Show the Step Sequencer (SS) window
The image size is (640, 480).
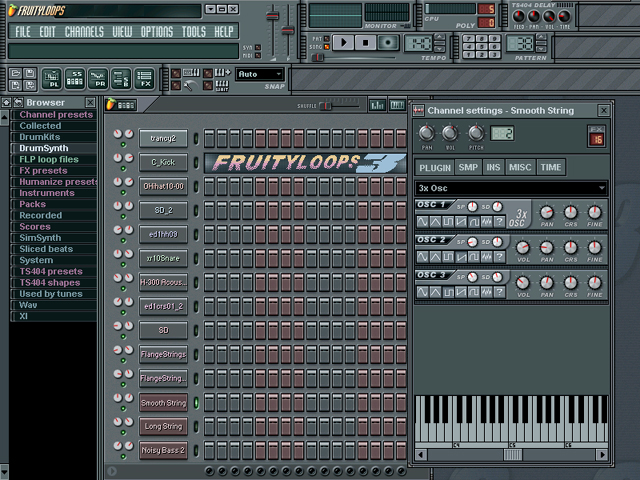pyautogui.click(x=75, y=78)
